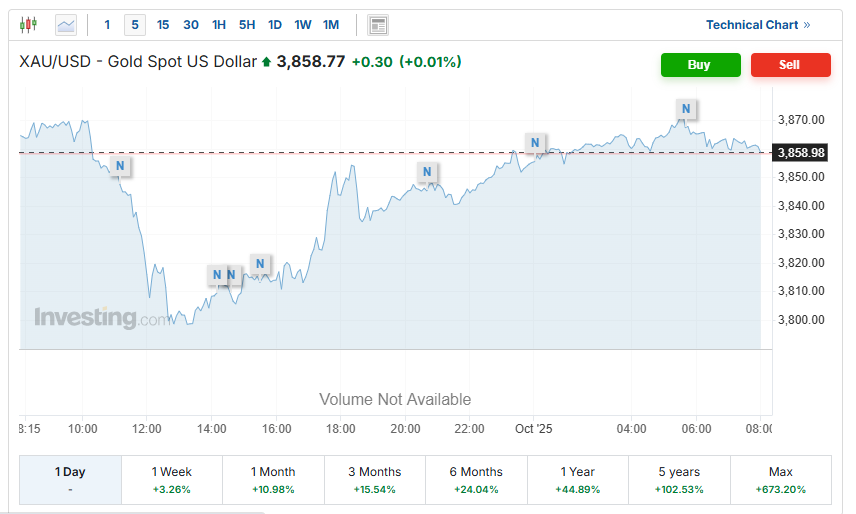
Task: Click the news layout icon in toolbar
Action: tap(377, 25)
